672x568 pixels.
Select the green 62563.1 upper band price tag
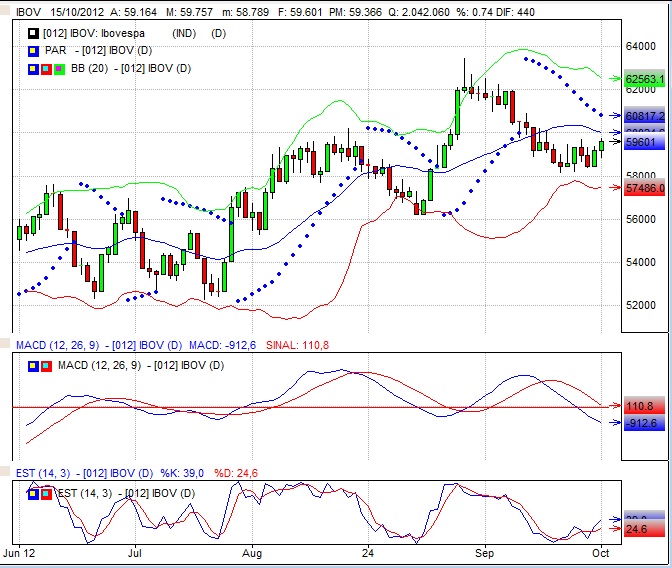click(x=644, y=78)
